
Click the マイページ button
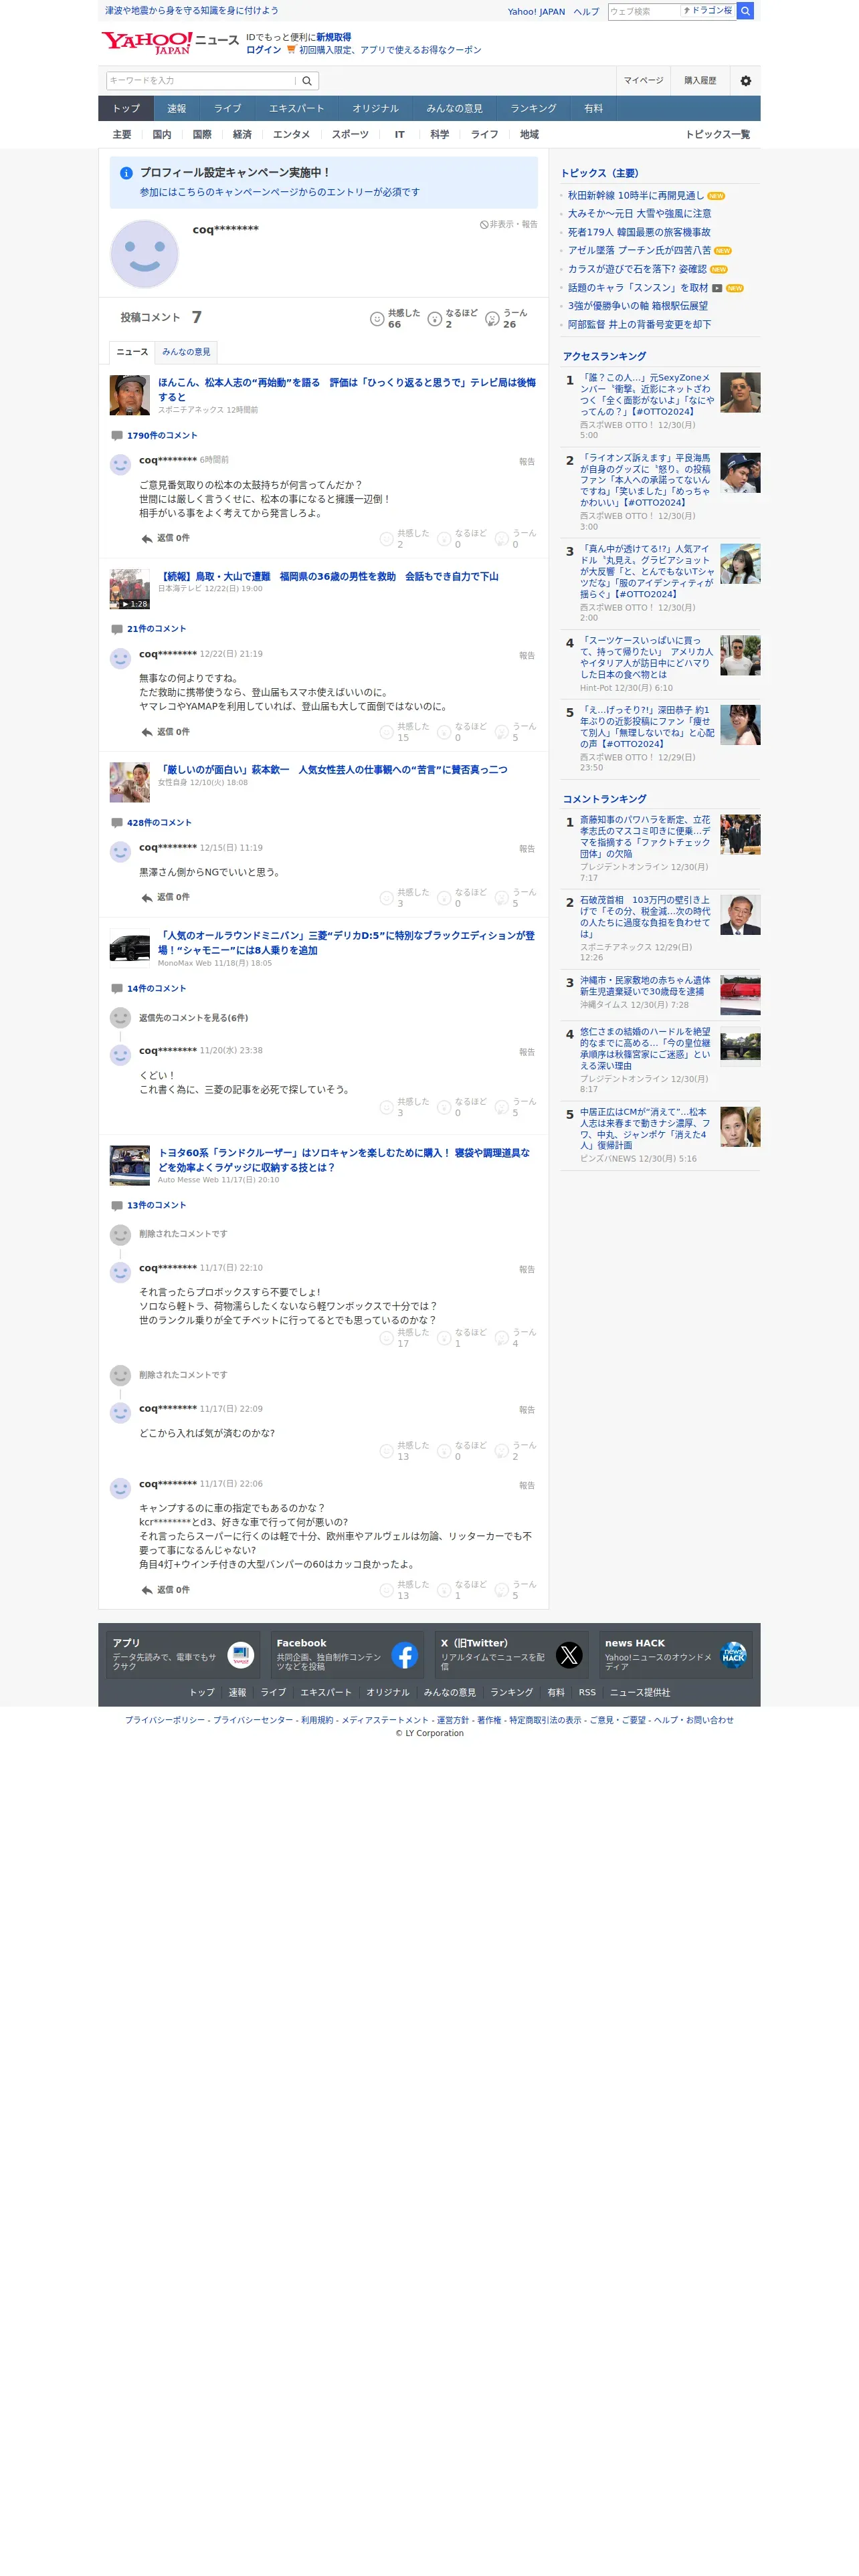(x=643, y=81)
